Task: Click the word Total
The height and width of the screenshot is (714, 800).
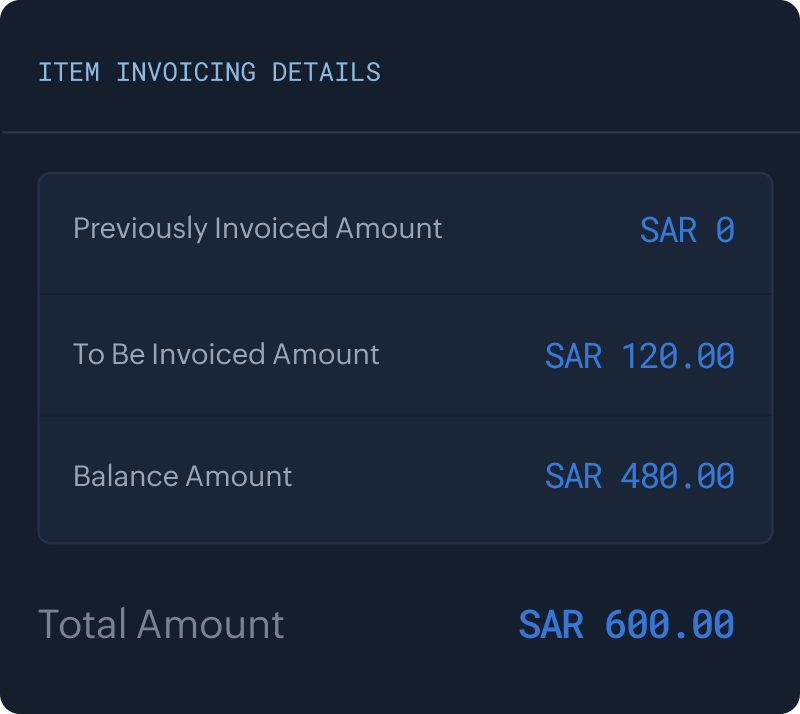Action: pos(83,624)
